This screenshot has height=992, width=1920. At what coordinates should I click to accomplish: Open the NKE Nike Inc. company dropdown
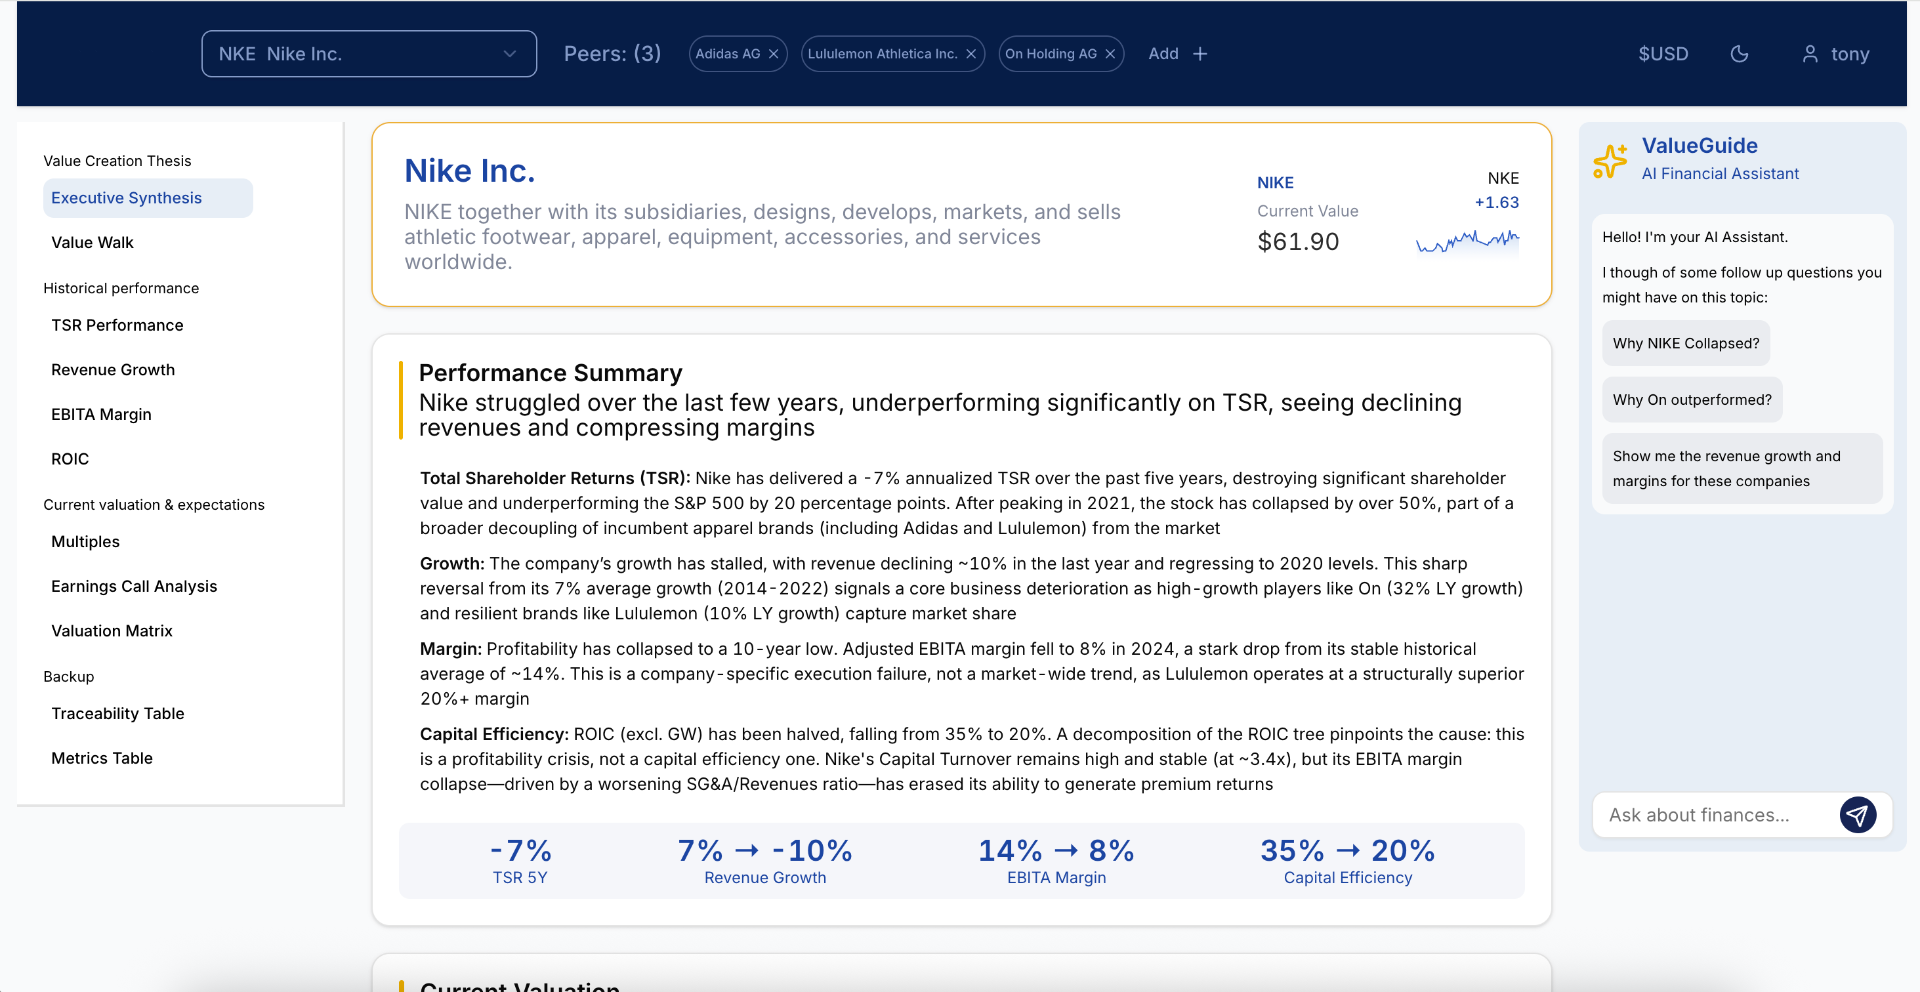(369, 54)
